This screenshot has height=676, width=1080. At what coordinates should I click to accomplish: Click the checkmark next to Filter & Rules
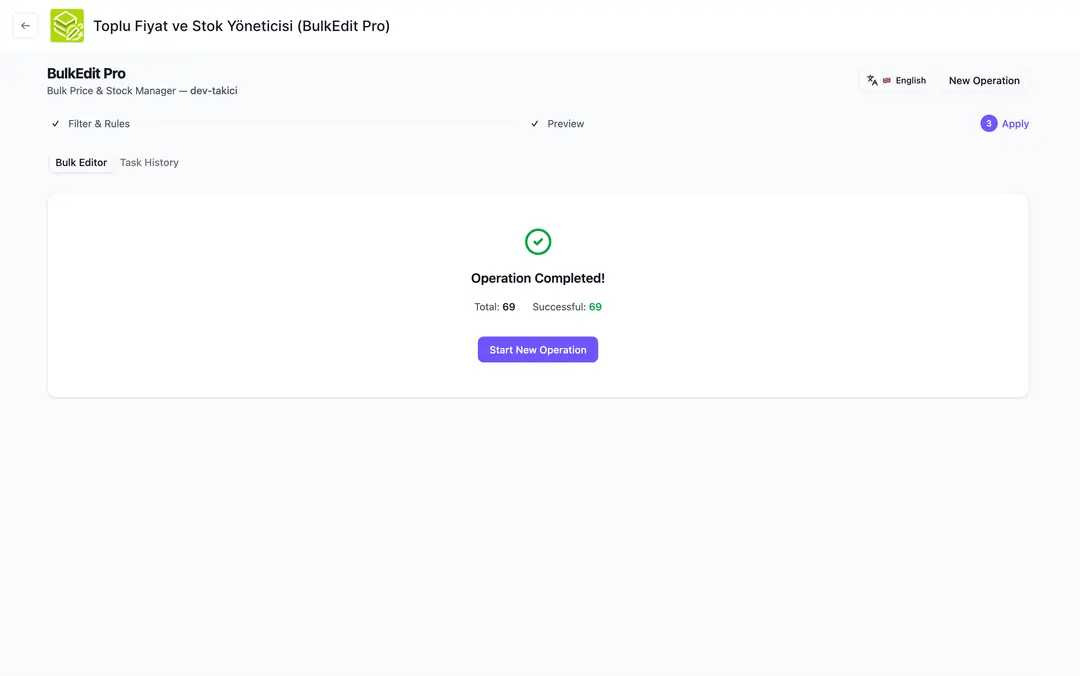[56, 124]
